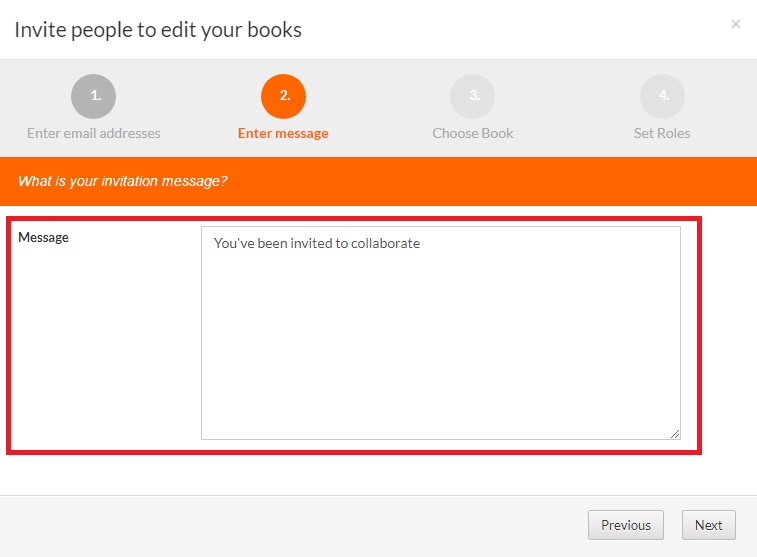Click the step 1 circle icon
This screenshot has height=557, width=757.
point(93,96)
